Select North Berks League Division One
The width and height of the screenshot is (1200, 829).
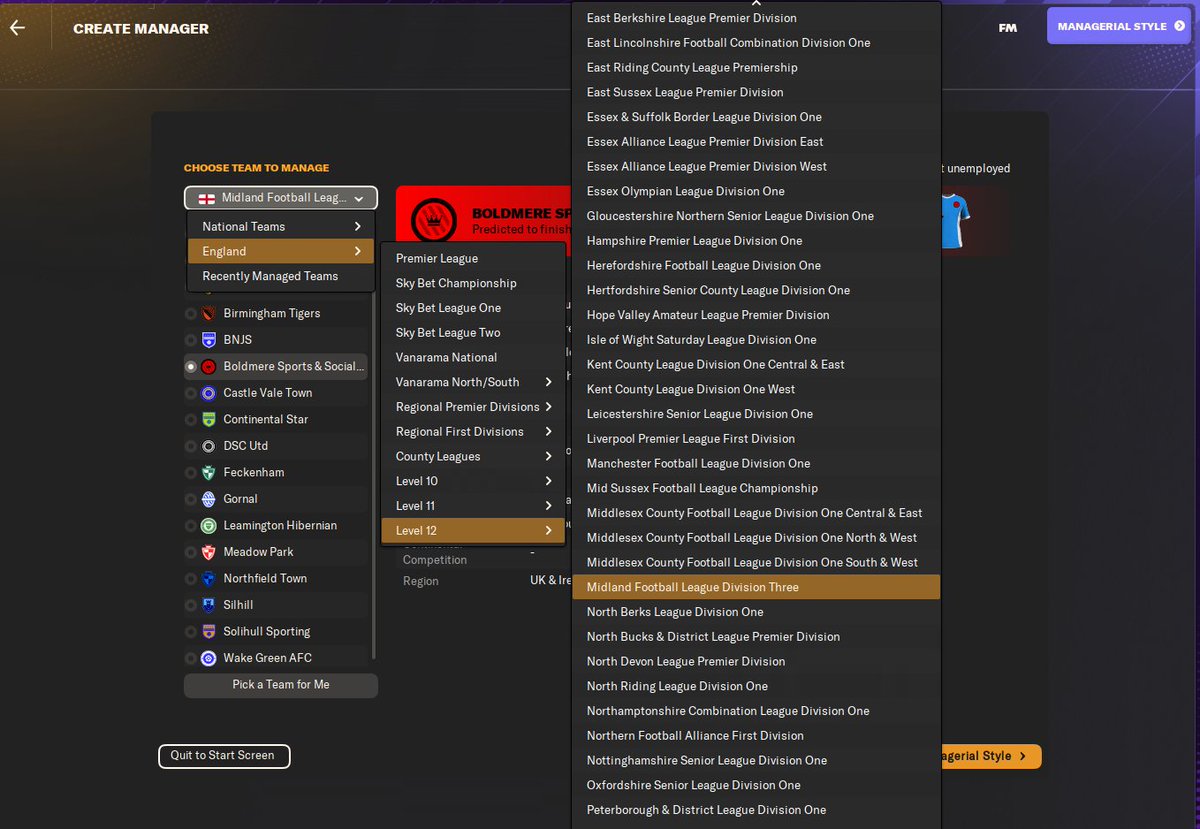pyautogui.click(x=756, y=612)
